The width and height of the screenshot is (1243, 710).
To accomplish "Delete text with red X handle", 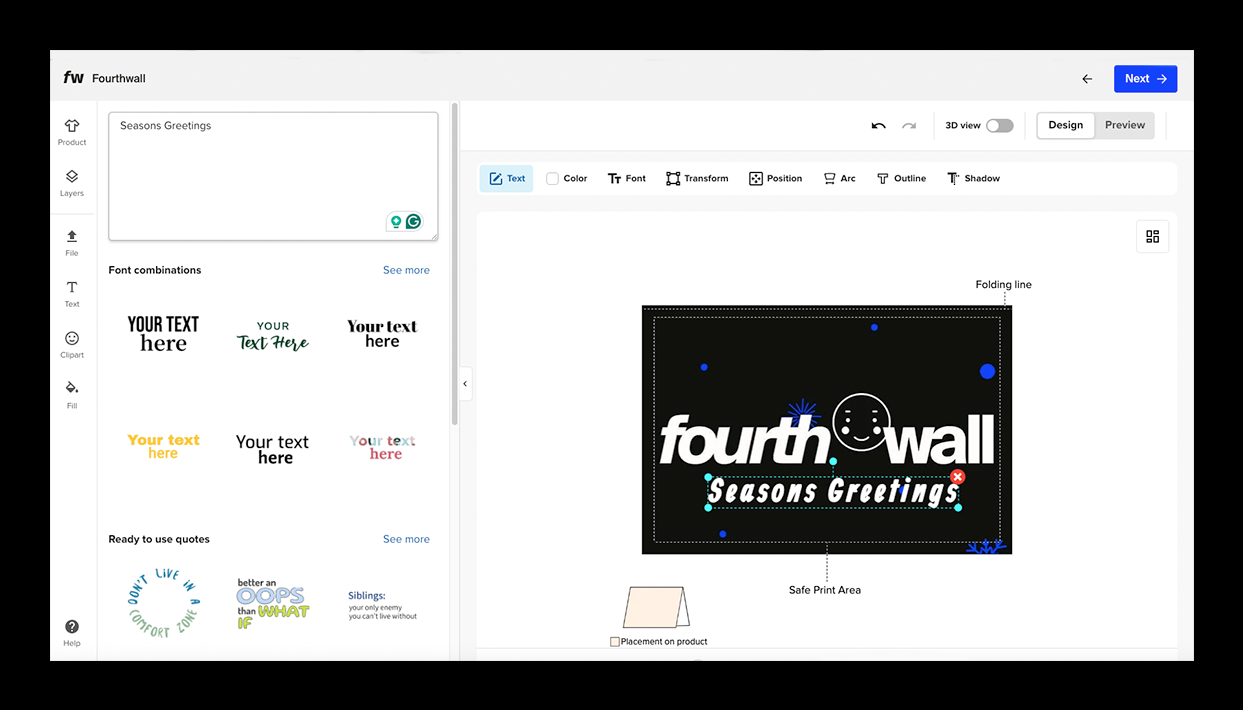I will (x=957, y=477).
